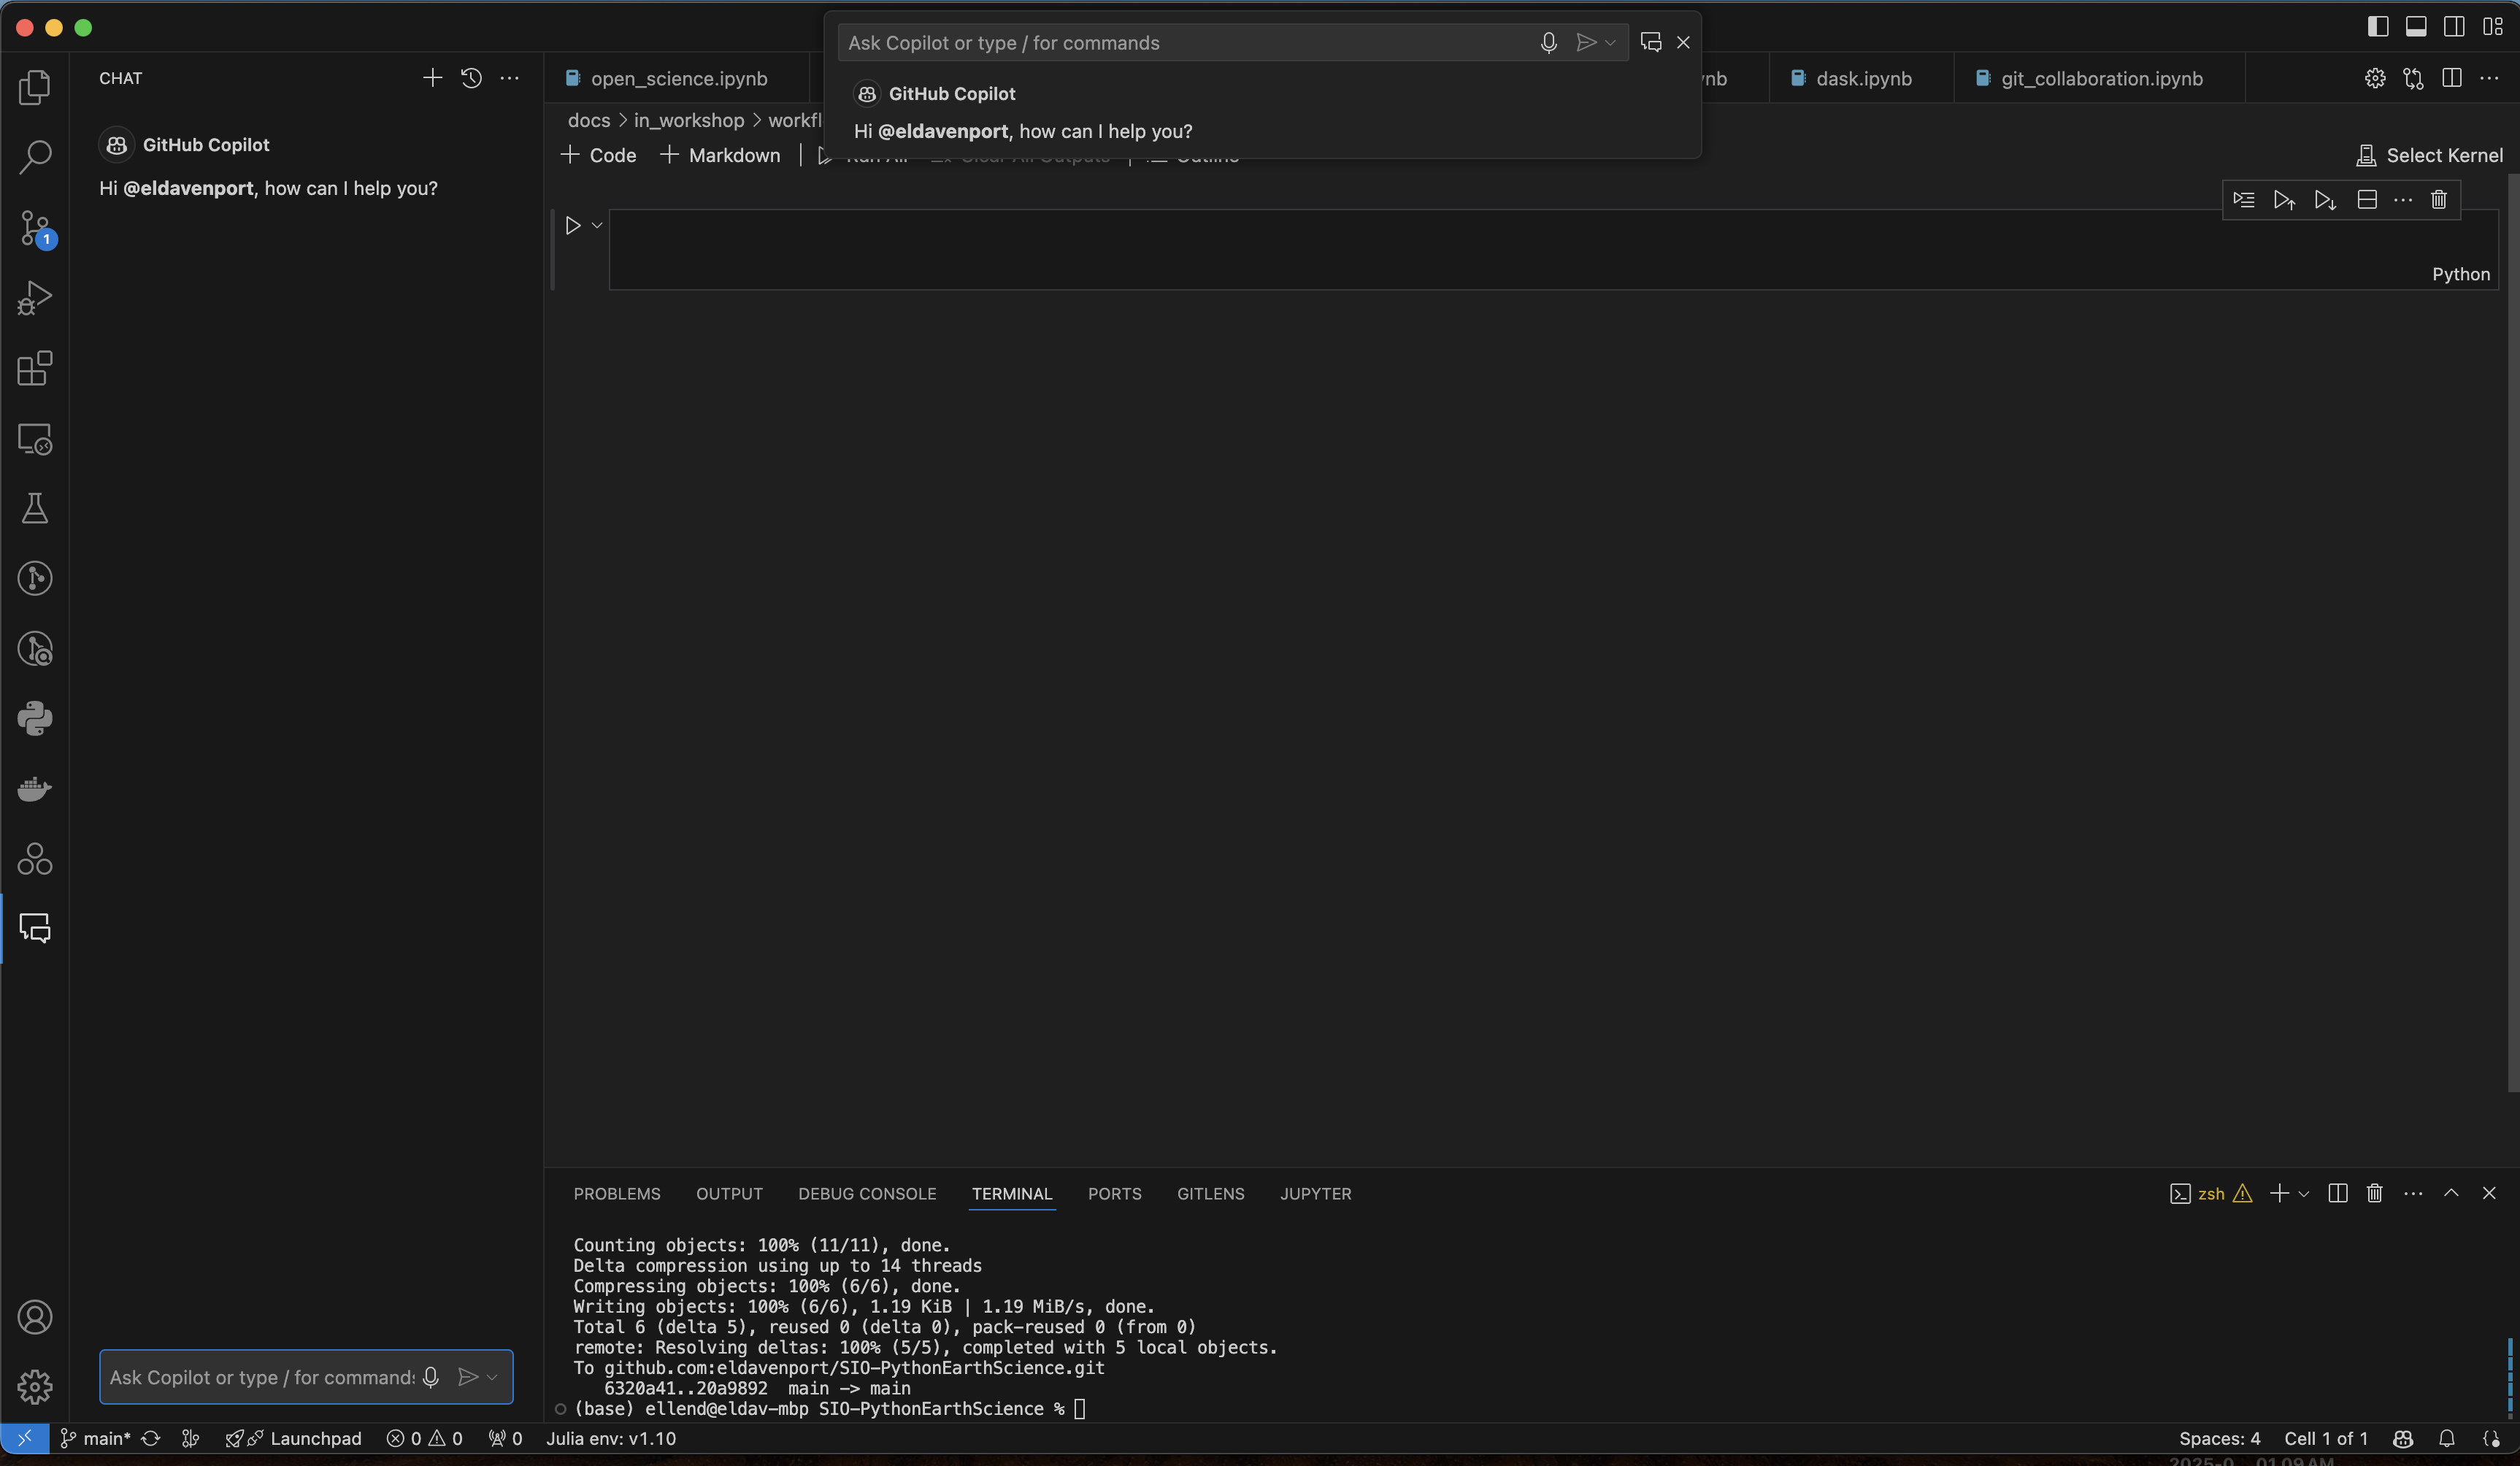Delete cell using the trash icon
This screenshot has width=2520, height=1466.
(x=2438, y=200)
